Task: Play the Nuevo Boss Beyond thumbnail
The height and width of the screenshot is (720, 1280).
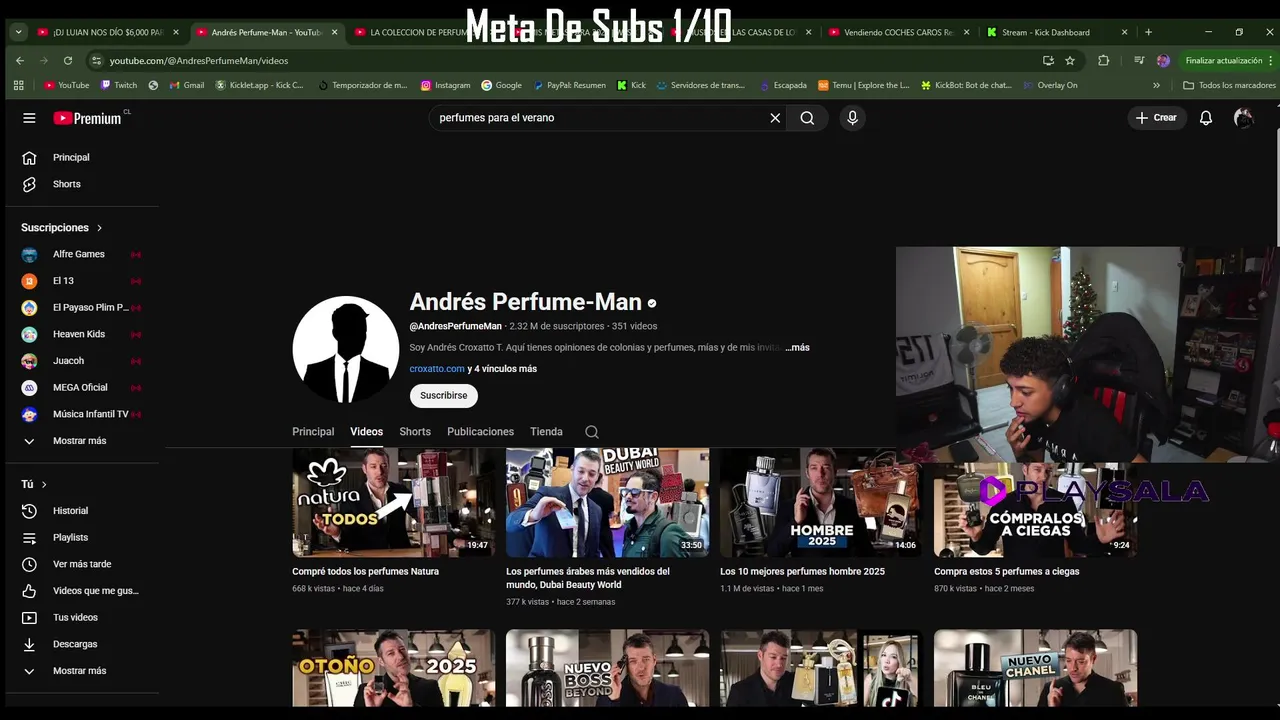Action: click(x=607, y=668)
